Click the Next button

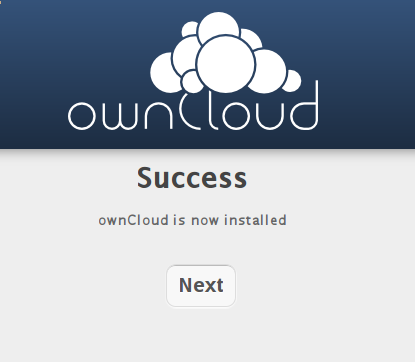(x=201, y=286)
